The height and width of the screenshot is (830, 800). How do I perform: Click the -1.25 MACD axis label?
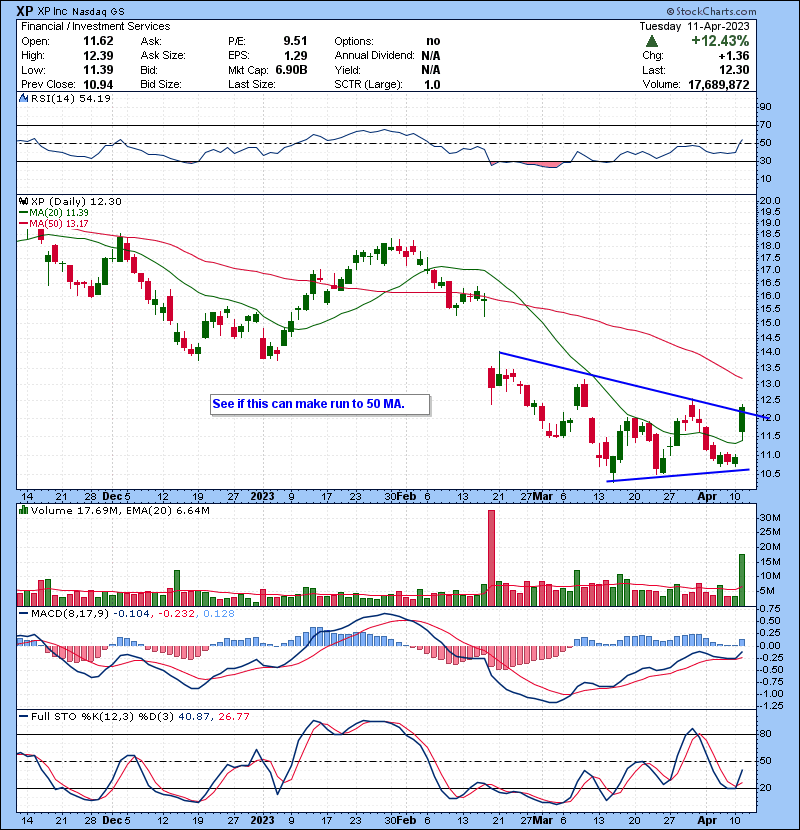pos(771,706)
